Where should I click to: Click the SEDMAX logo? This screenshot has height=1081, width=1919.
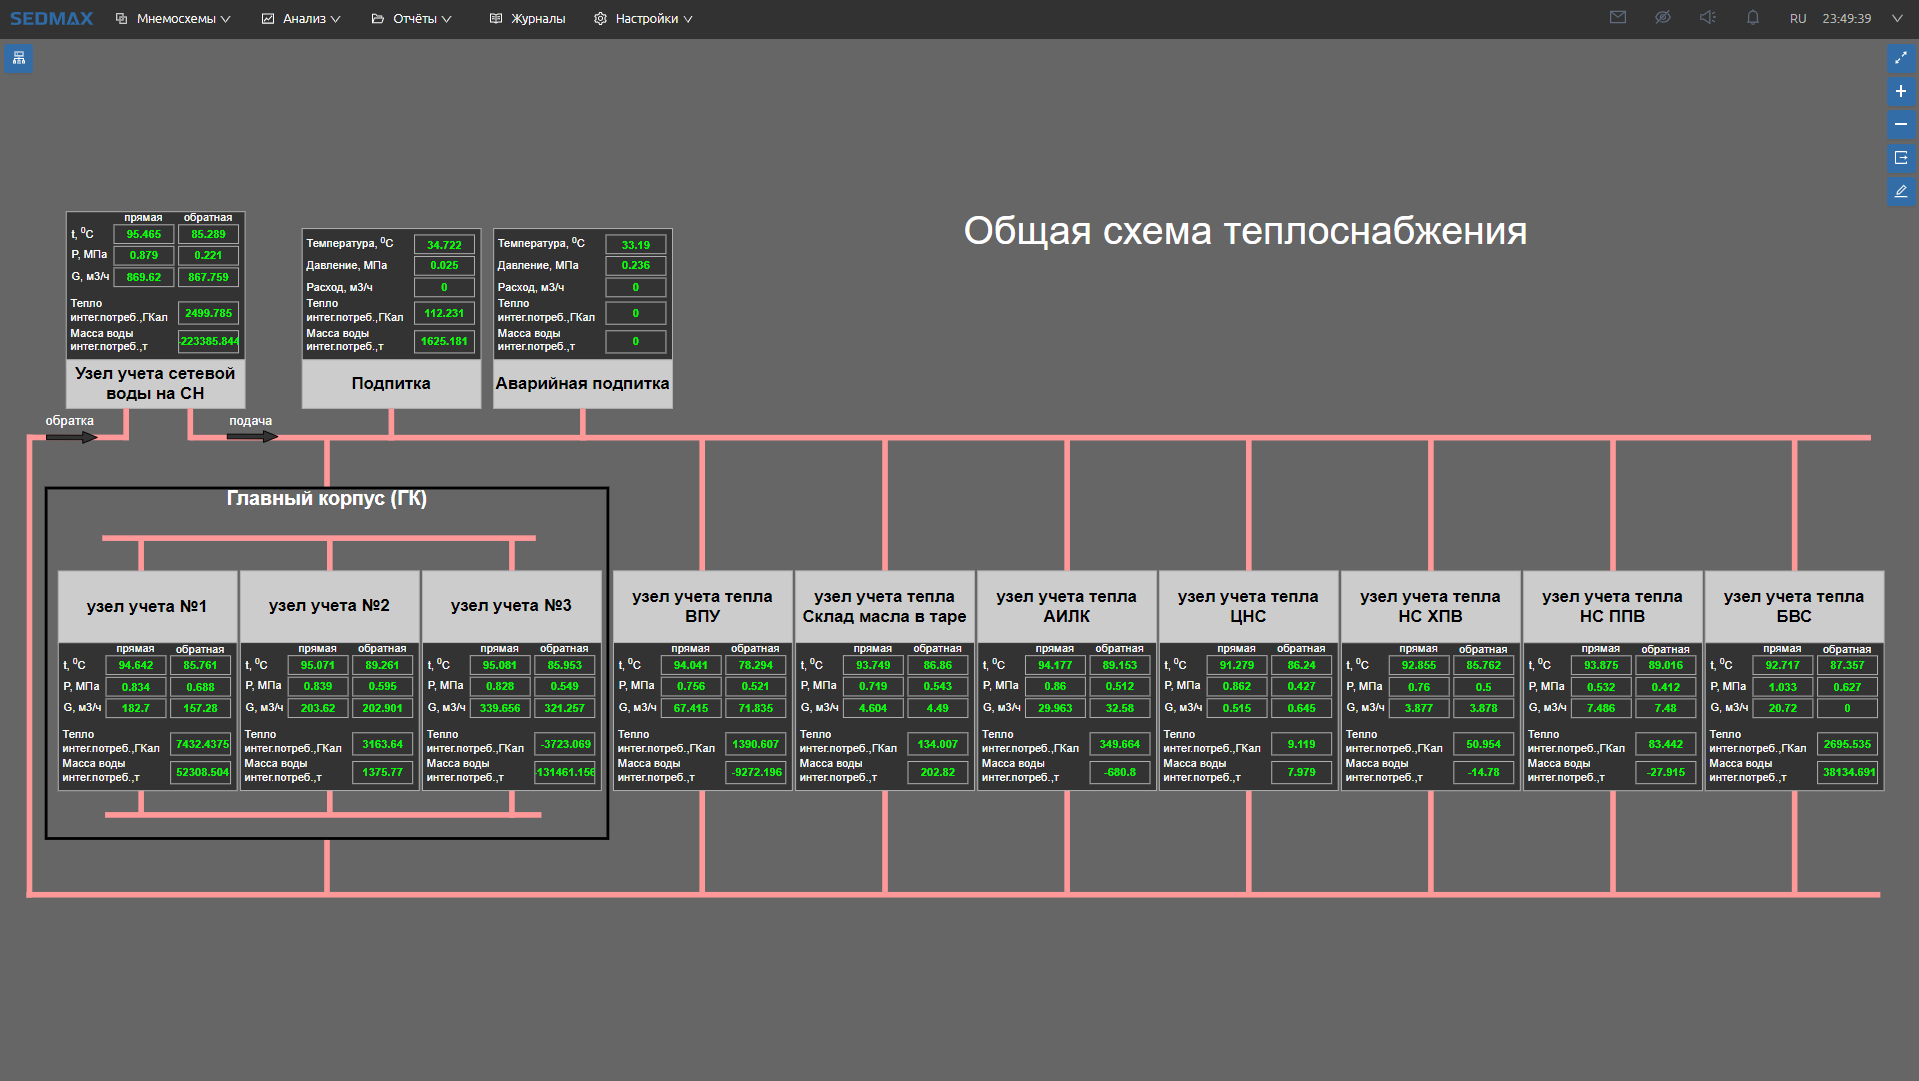tap(51, 17)
